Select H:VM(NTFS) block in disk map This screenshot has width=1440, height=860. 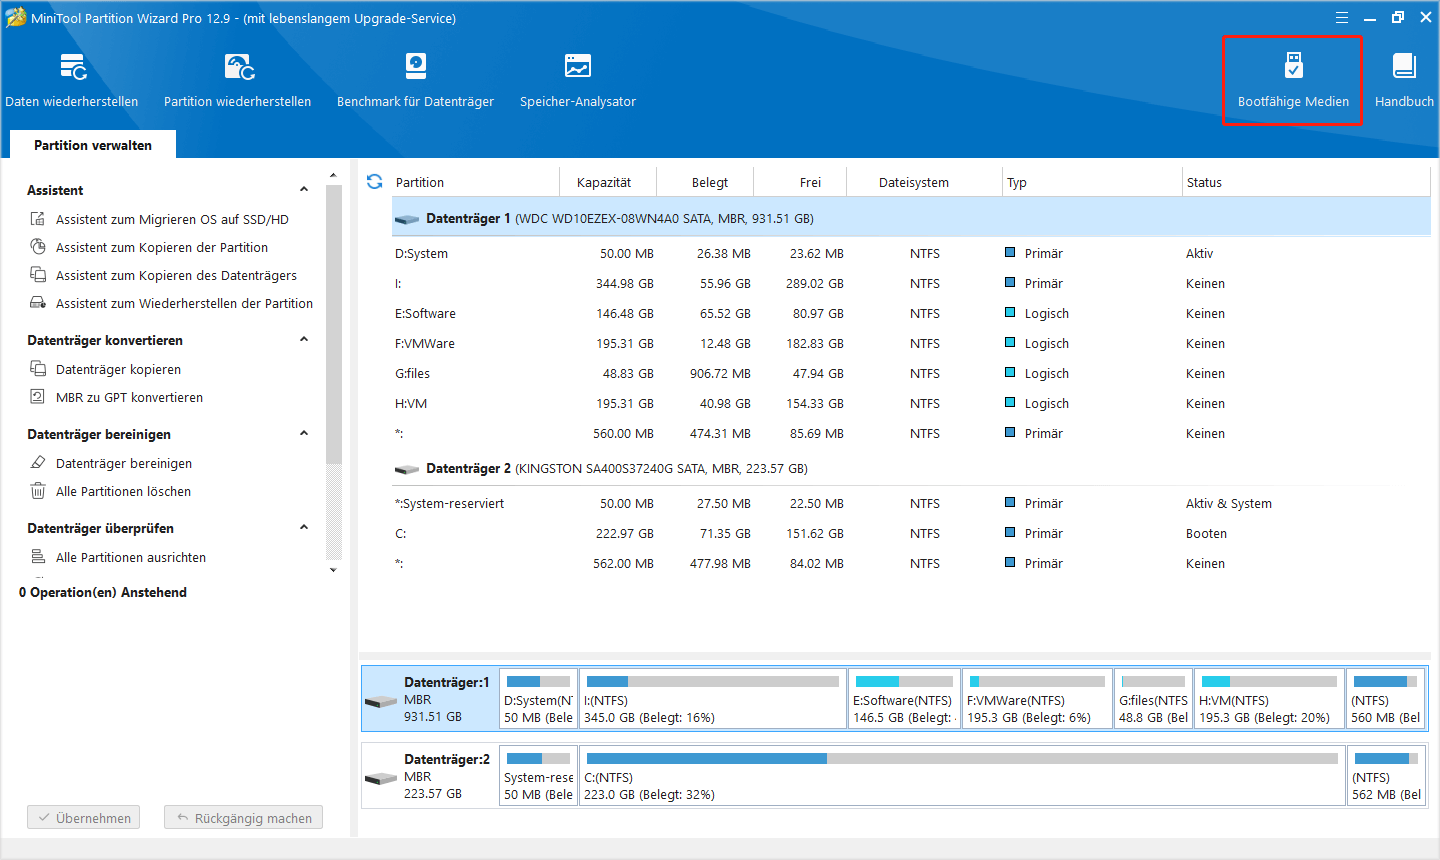pyautogui.click(x=1270, y=699)
